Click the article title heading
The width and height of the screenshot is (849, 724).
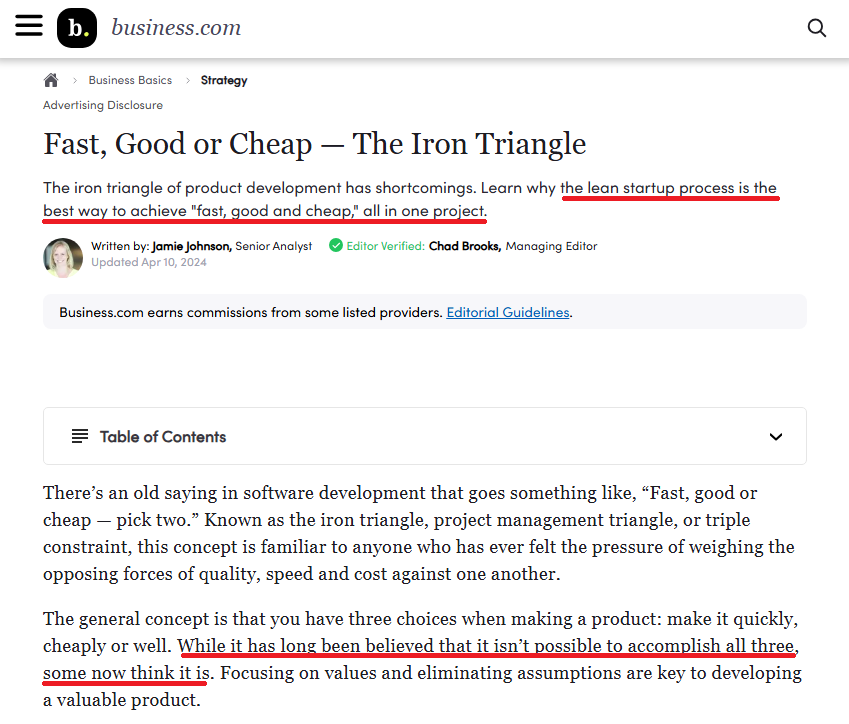(x=314, y=144)
